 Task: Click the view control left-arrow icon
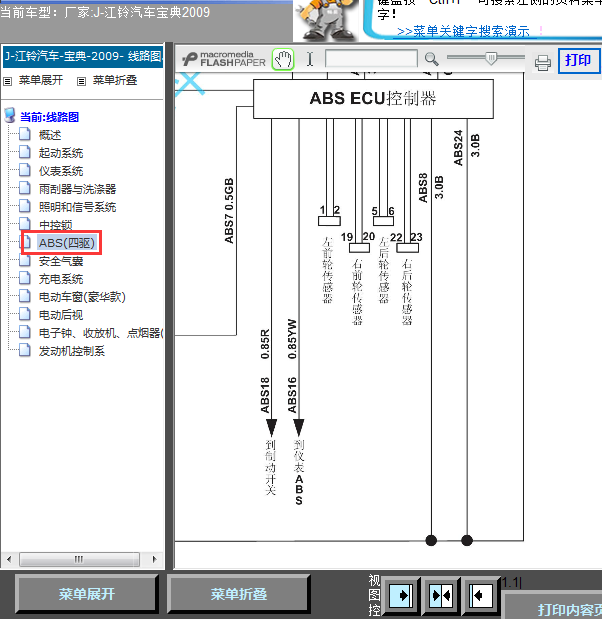pos(480,595)
